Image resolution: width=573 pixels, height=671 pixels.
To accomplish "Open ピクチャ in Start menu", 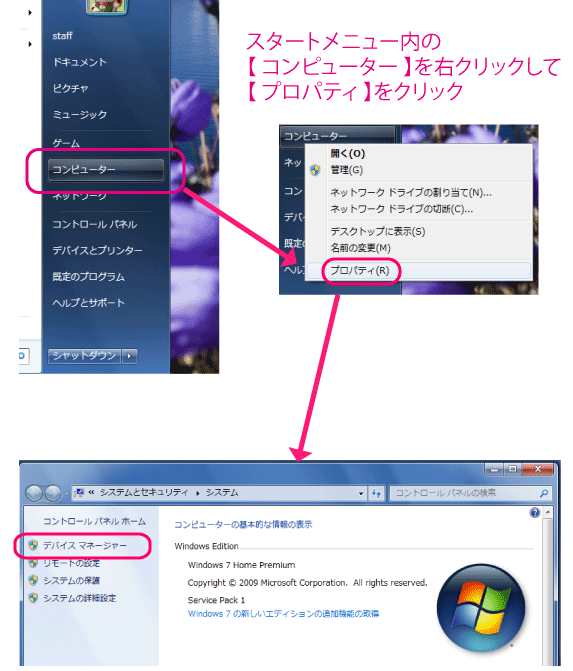I will 71,88.
